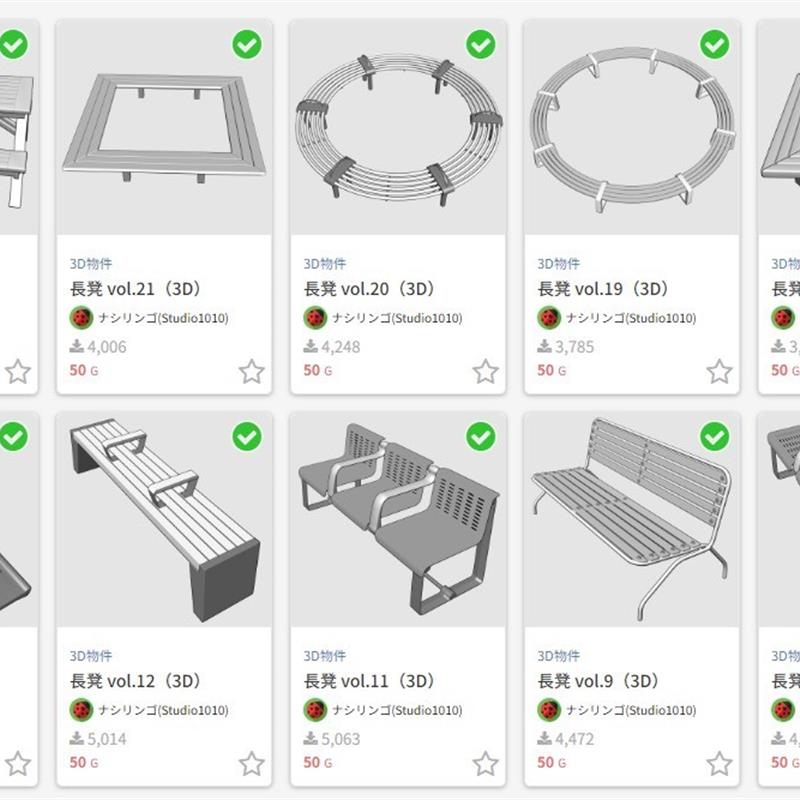Favorite 長凳 vol.11 using star icon
800x800 pixels.
[x=485, y=764]
